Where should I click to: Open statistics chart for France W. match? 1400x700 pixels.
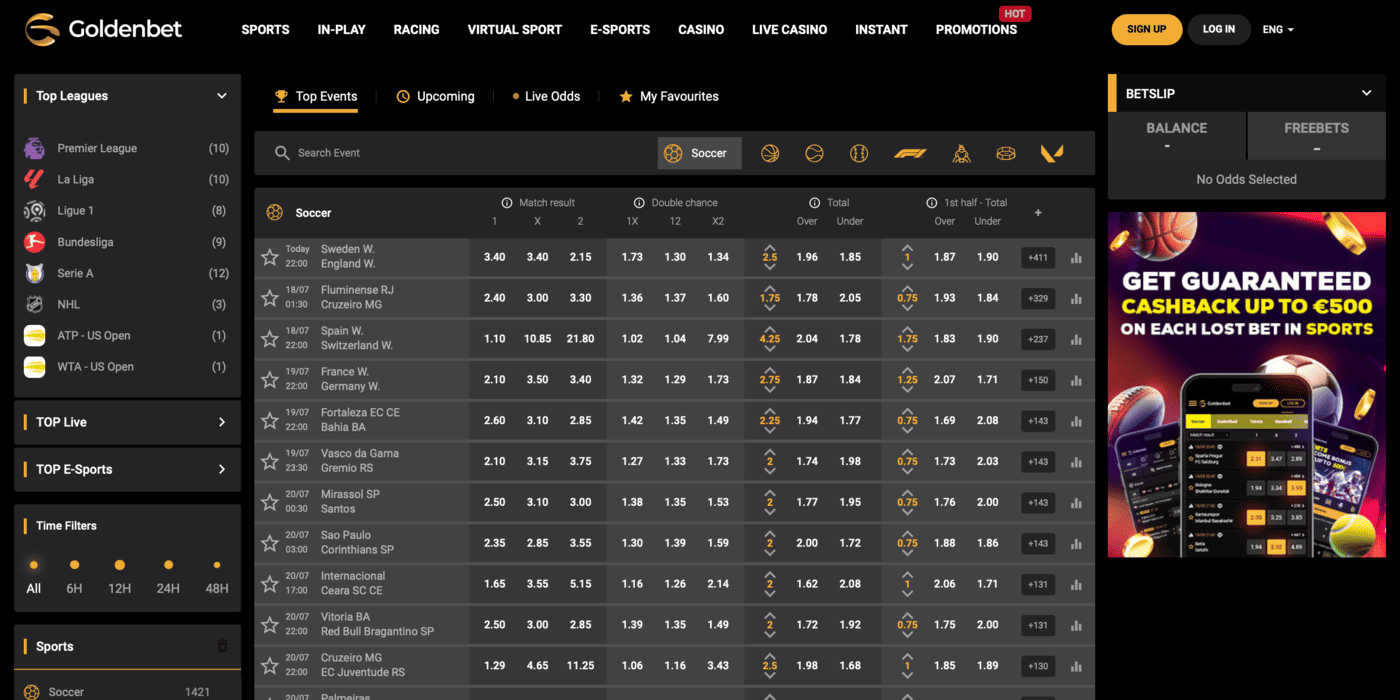(x=1076, y=380)
